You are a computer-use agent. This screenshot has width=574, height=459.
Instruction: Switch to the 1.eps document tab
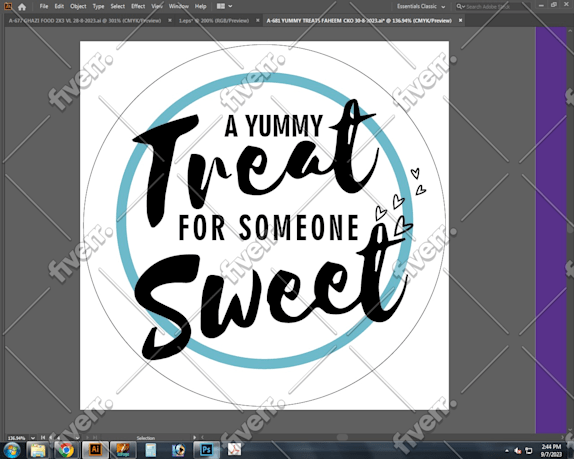pyautogui.click(x=214, y=20)
